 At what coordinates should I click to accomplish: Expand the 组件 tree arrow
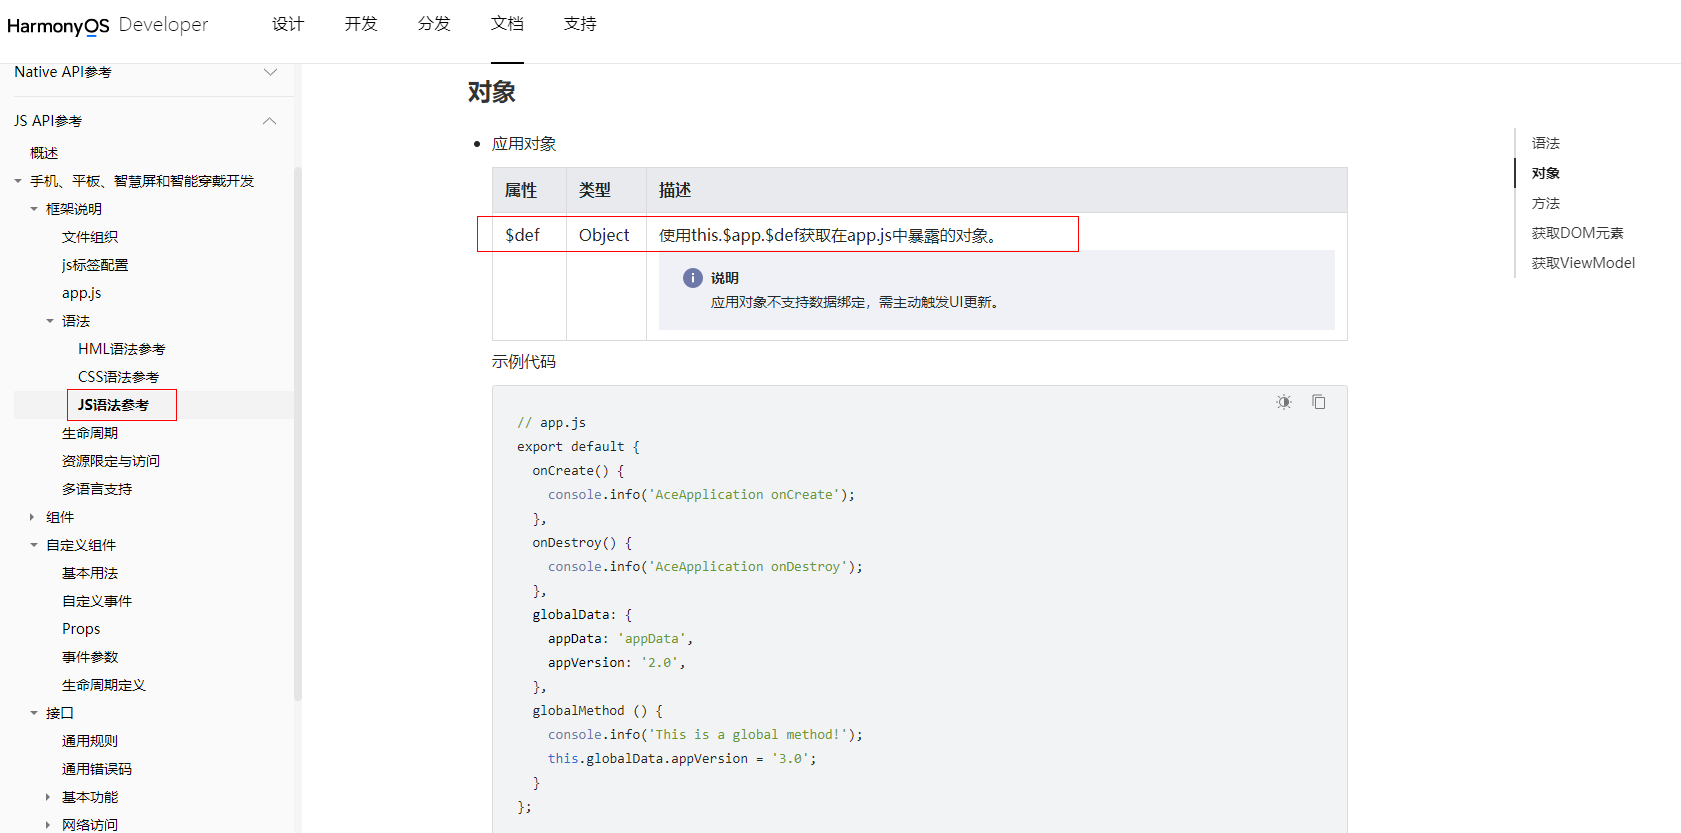coord(32,517)
